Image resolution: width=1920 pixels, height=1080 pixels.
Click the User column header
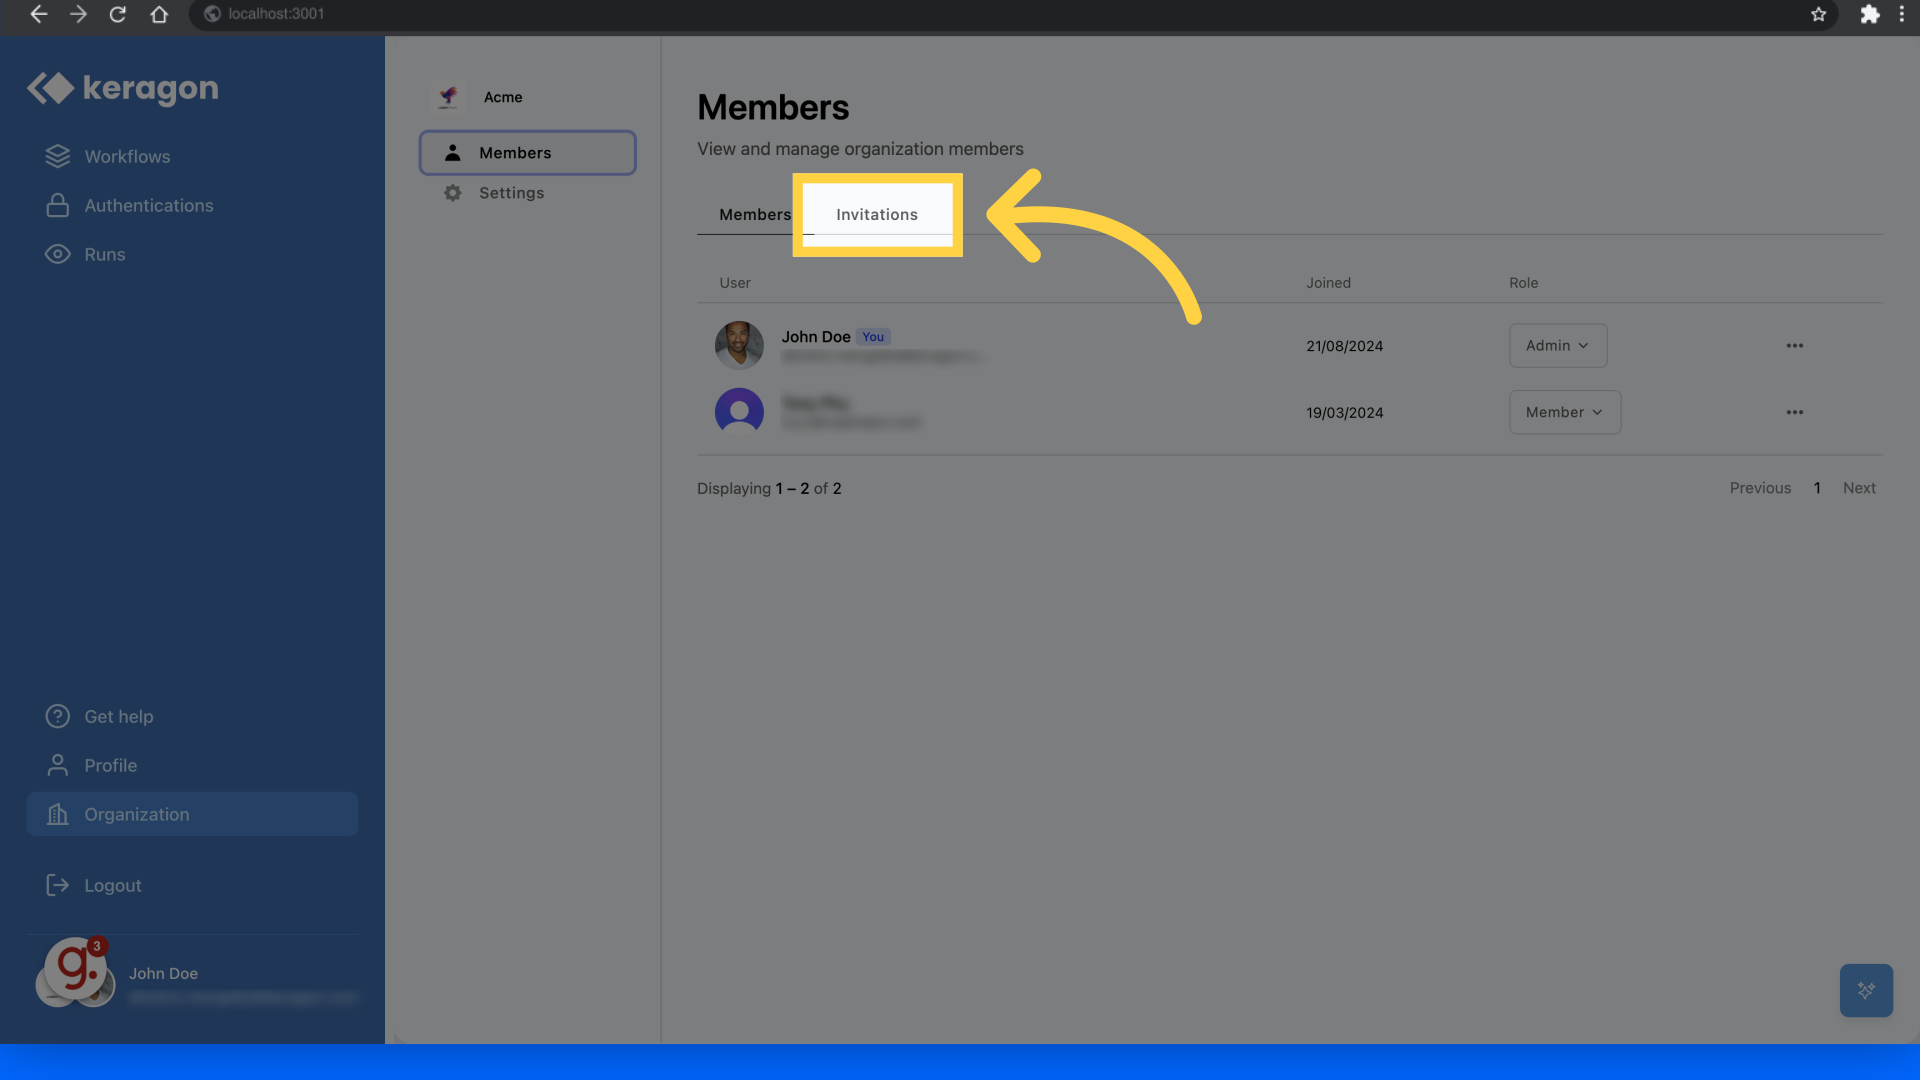(735, 284)
